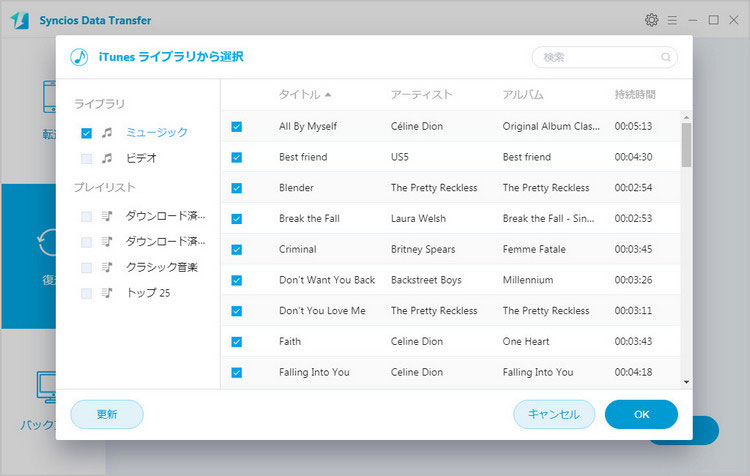Viewport: 750px width, 476px height.
Task: Select the ミュージック library item
Action: [156, 133]
